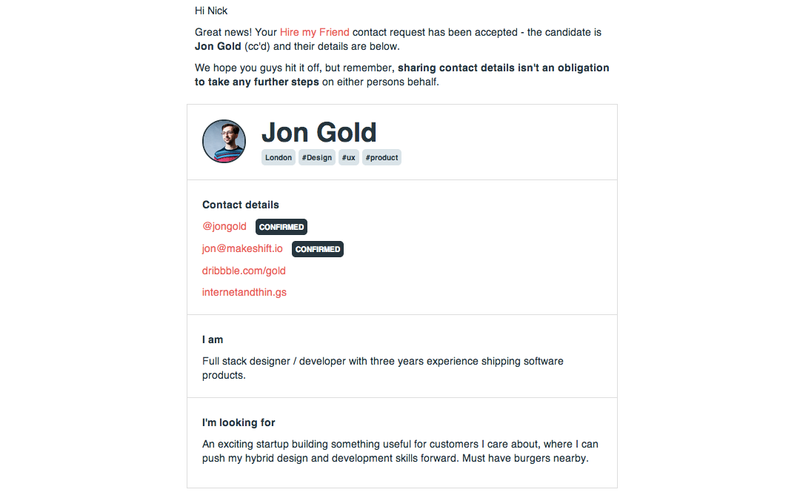Image resolution: width=800 pixels, height=493 pixels.
Task: Click the I am section heading
Action: point(212,339)
